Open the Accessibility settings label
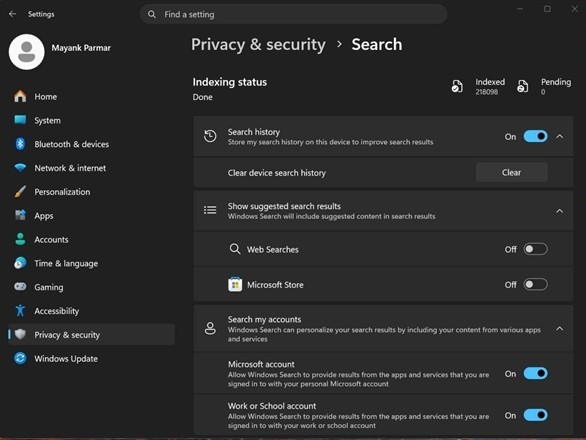586x440 pixels. (x=56, y=311)
